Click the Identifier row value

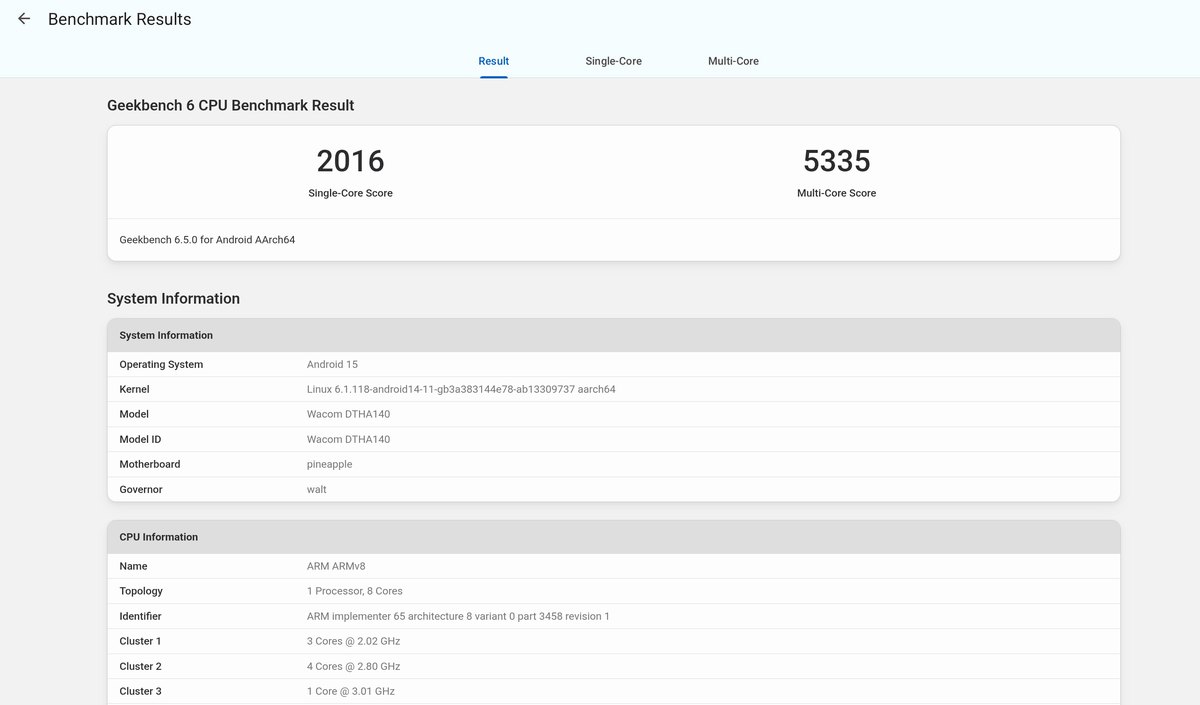click(457, 616)
